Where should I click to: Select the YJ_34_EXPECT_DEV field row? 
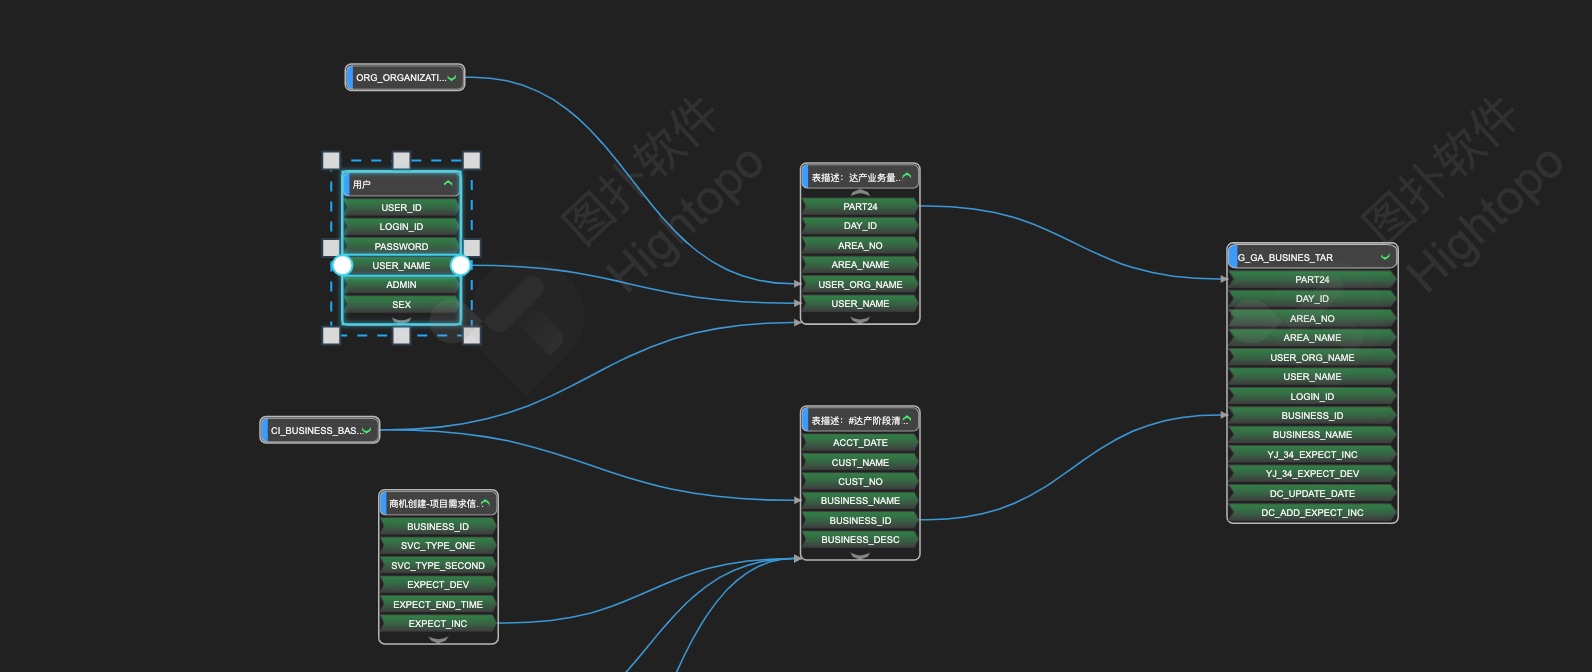[x=1312, y=474]
